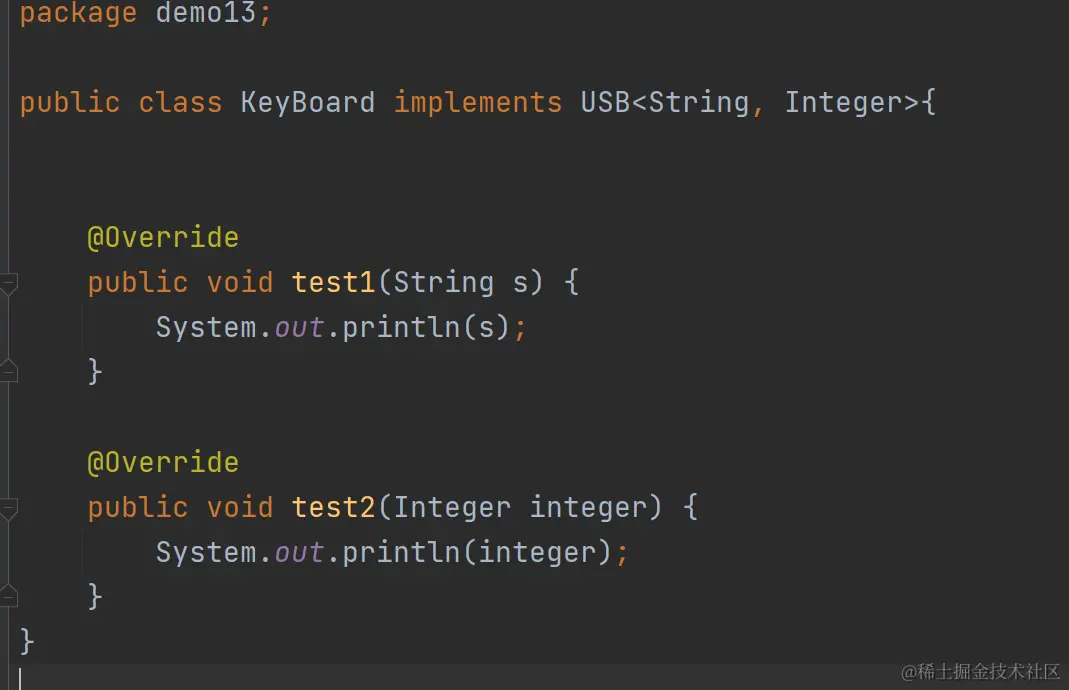Click the KeyBoard class name
This screenshot has height=690, width=1069.
[x=308, y=102]
